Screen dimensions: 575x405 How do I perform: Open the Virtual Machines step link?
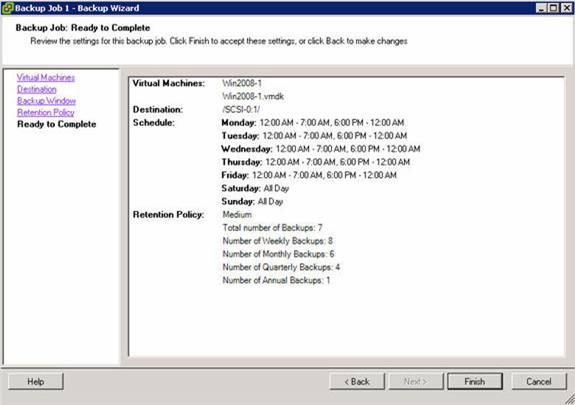pyautogui.click(x=45, y=77)
